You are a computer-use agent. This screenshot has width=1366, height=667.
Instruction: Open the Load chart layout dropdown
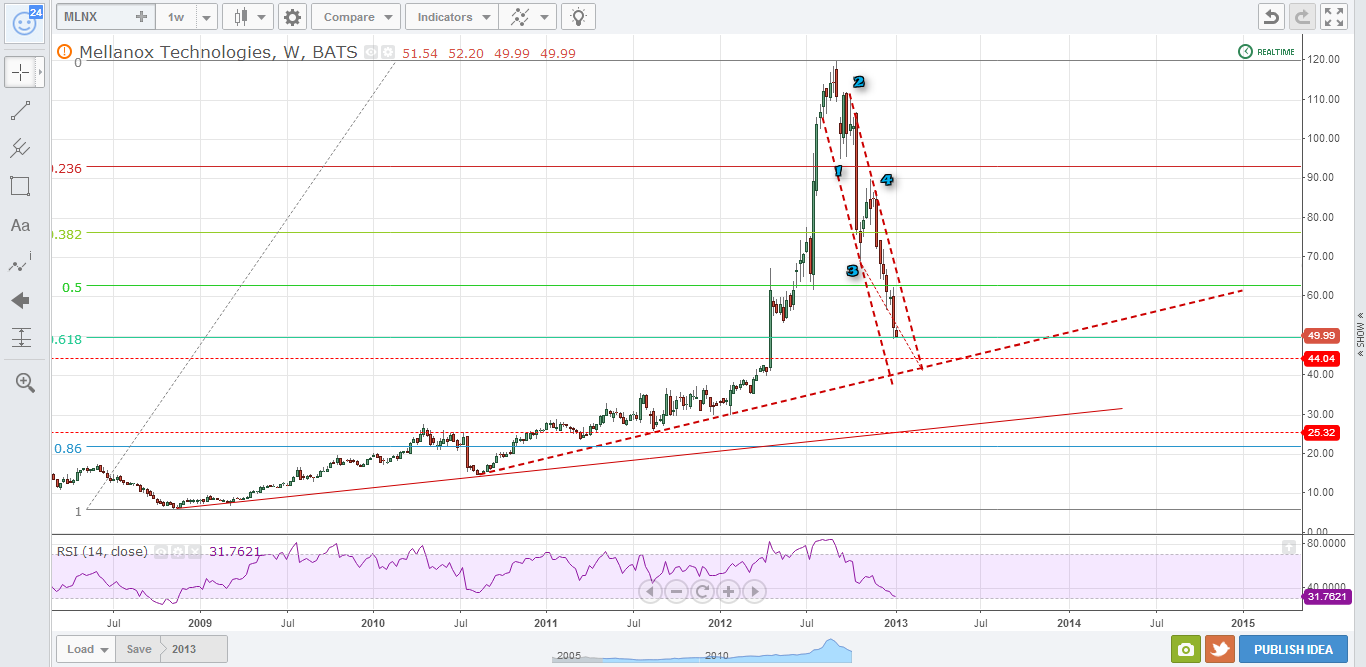click(x=85, y=649)
